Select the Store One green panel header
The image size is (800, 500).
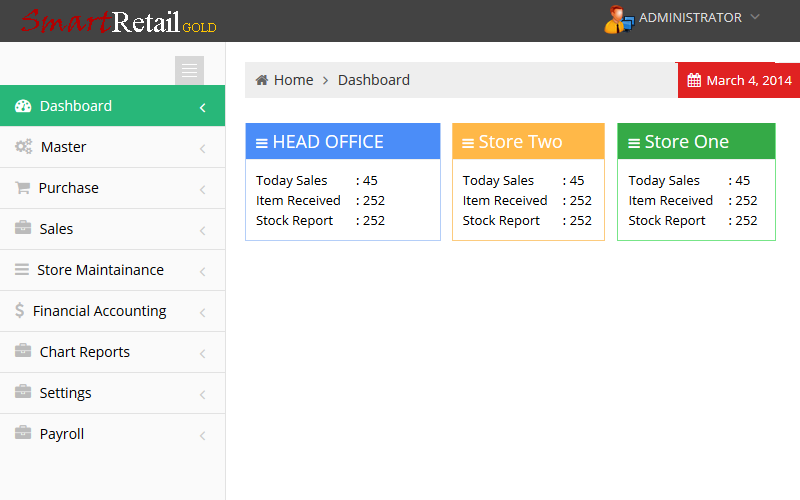[x=696, y=142]
